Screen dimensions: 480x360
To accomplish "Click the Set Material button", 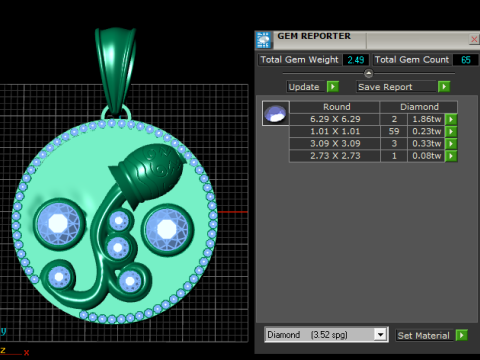I will tap(424, 336).
